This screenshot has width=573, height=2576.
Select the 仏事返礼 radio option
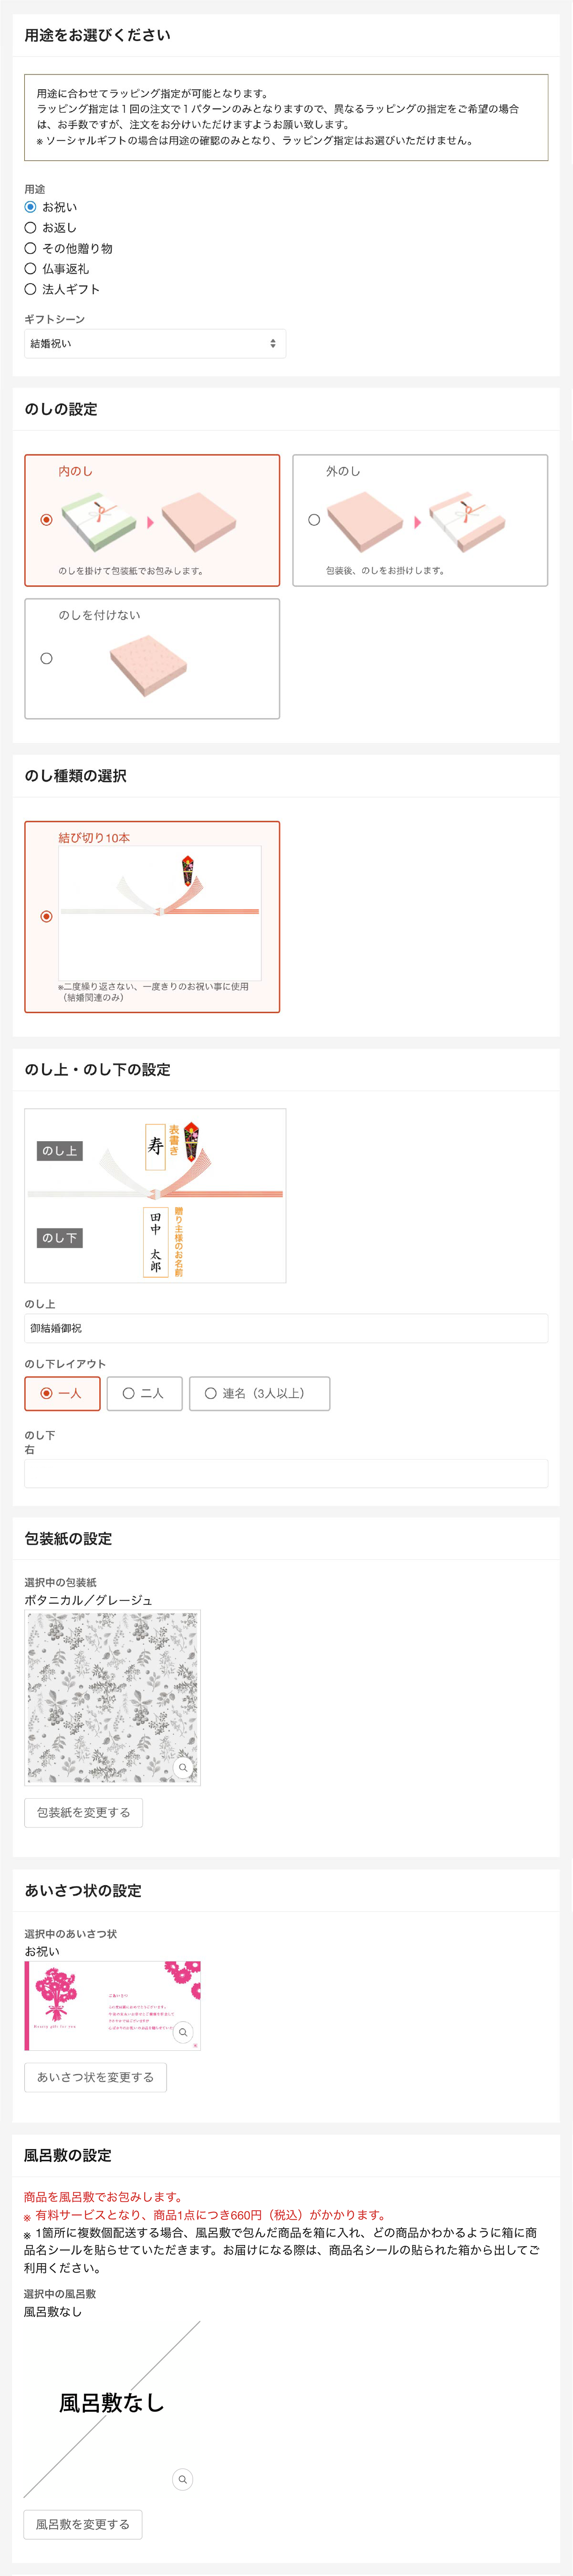point(30,269)
